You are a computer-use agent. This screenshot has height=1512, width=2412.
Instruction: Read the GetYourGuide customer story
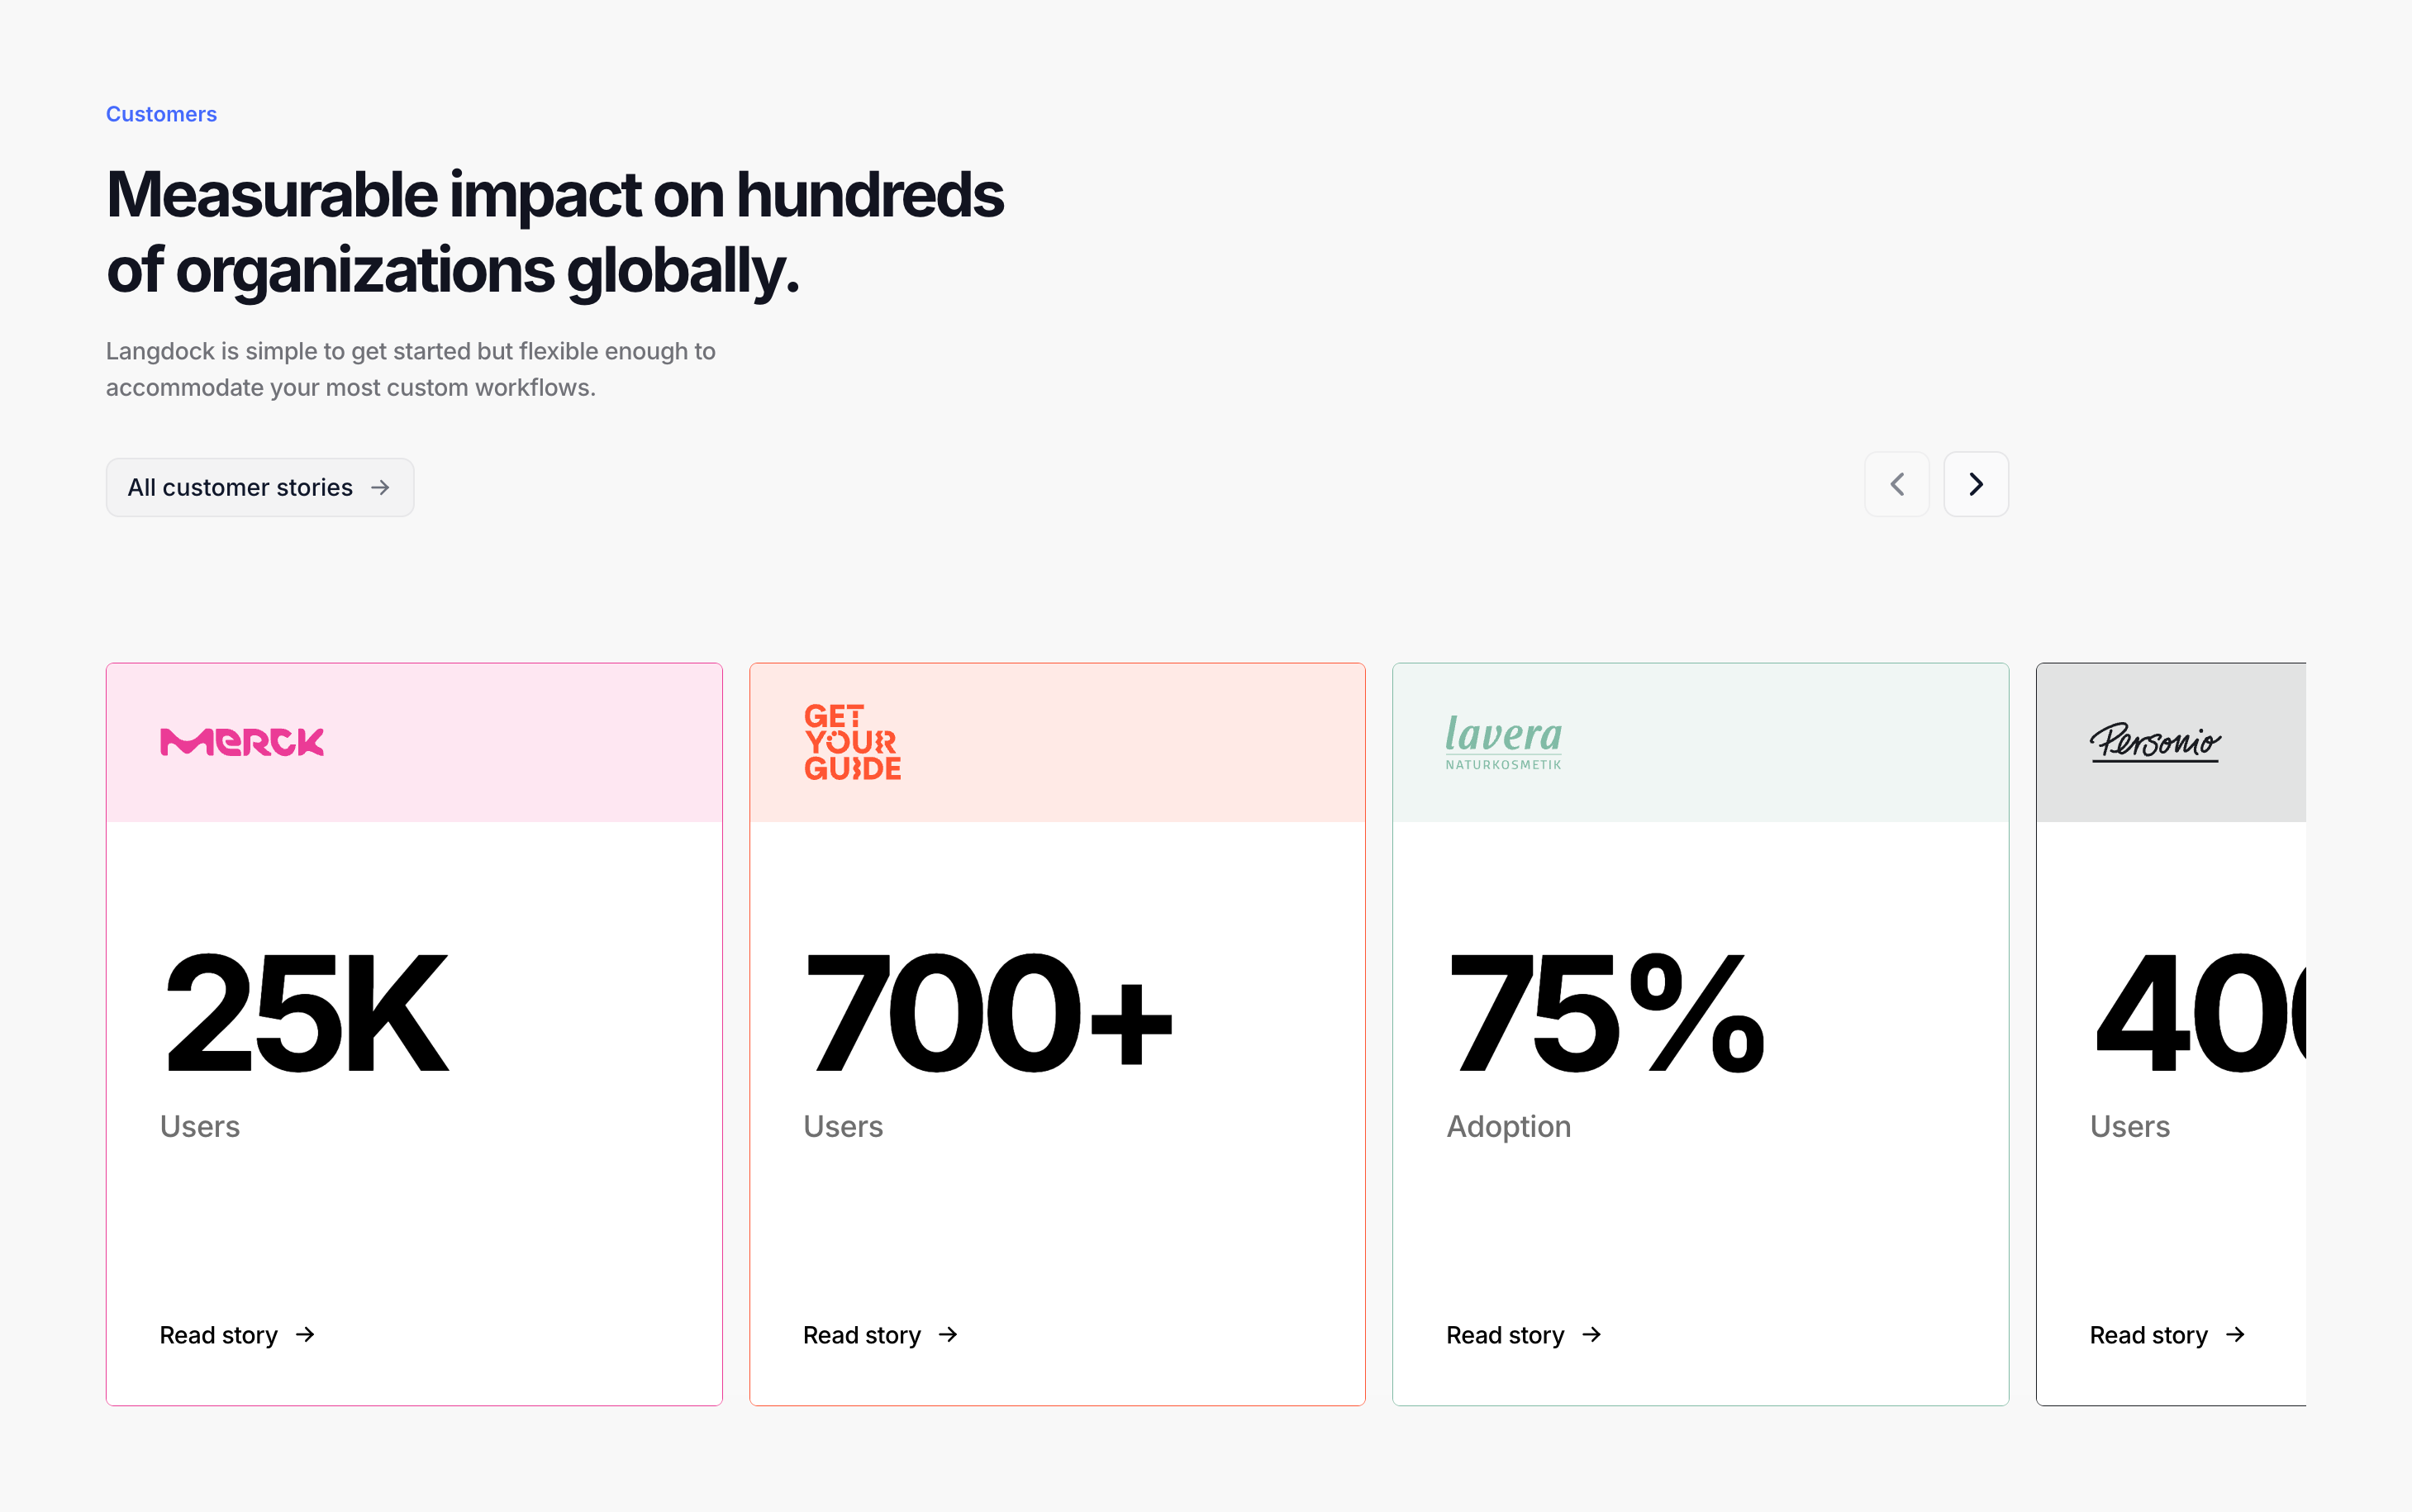click(862, 1335)
